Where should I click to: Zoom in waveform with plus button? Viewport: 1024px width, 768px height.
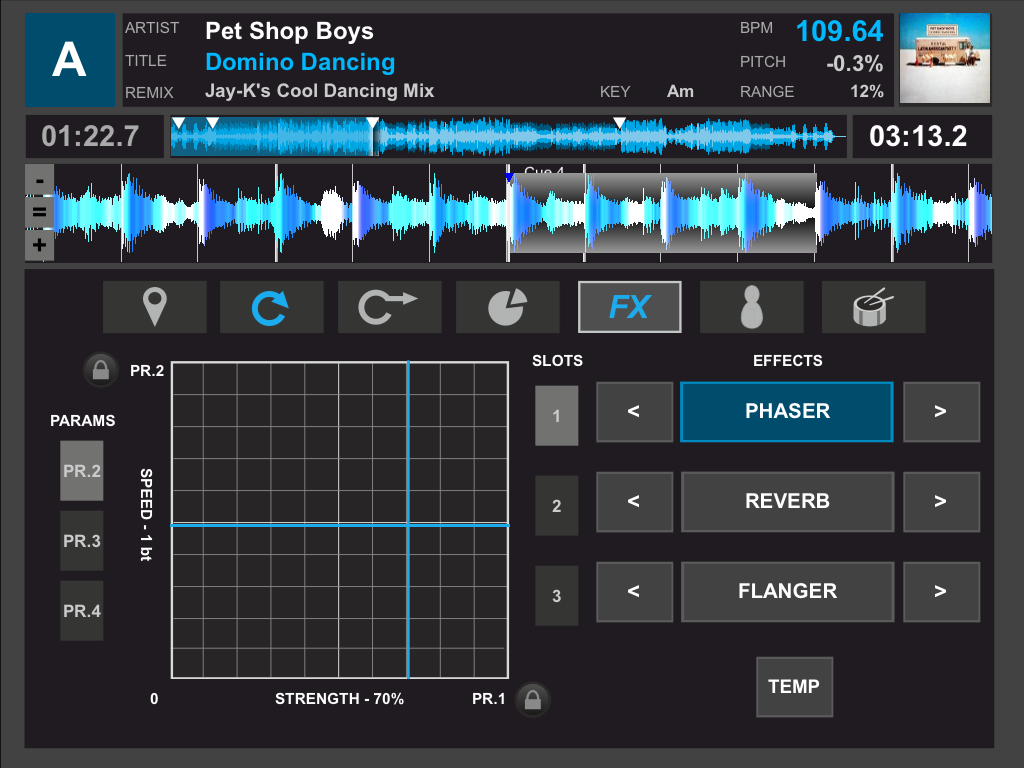[x=39, y=245]
